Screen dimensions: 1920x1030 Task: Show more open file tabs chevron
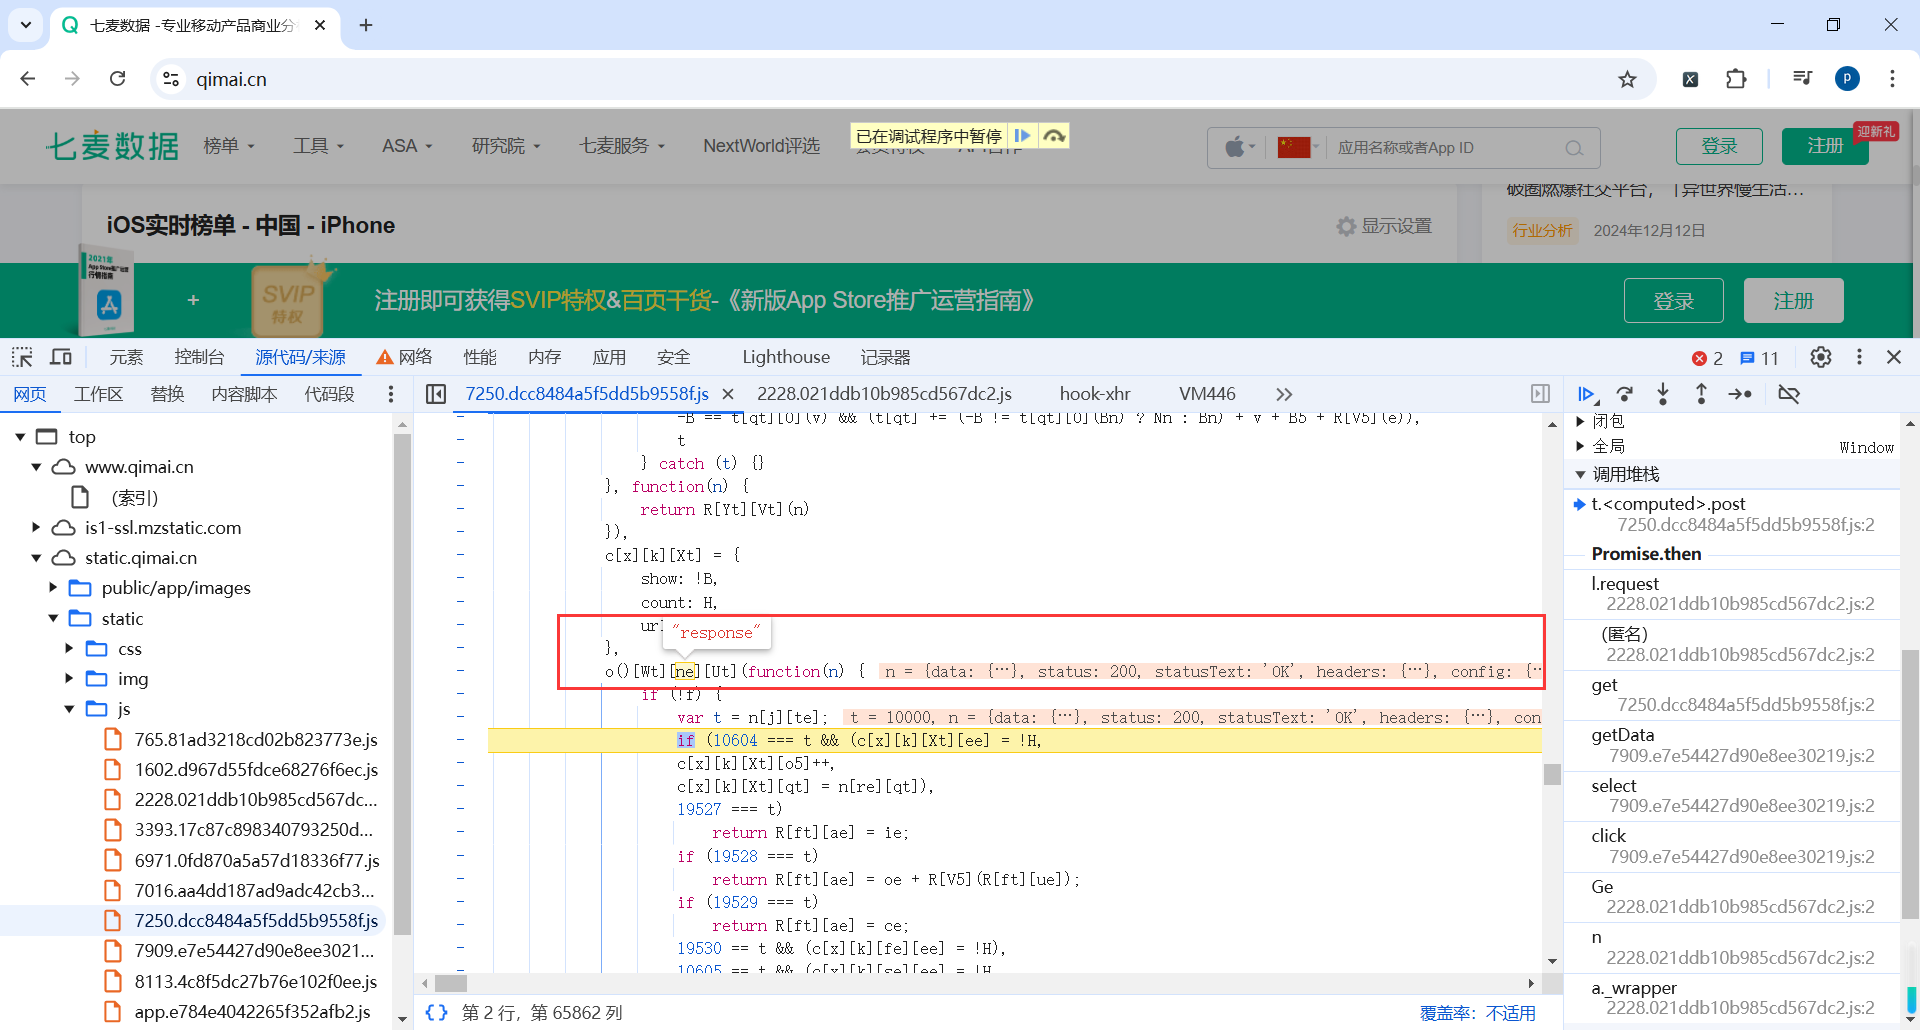[1284, 394]
